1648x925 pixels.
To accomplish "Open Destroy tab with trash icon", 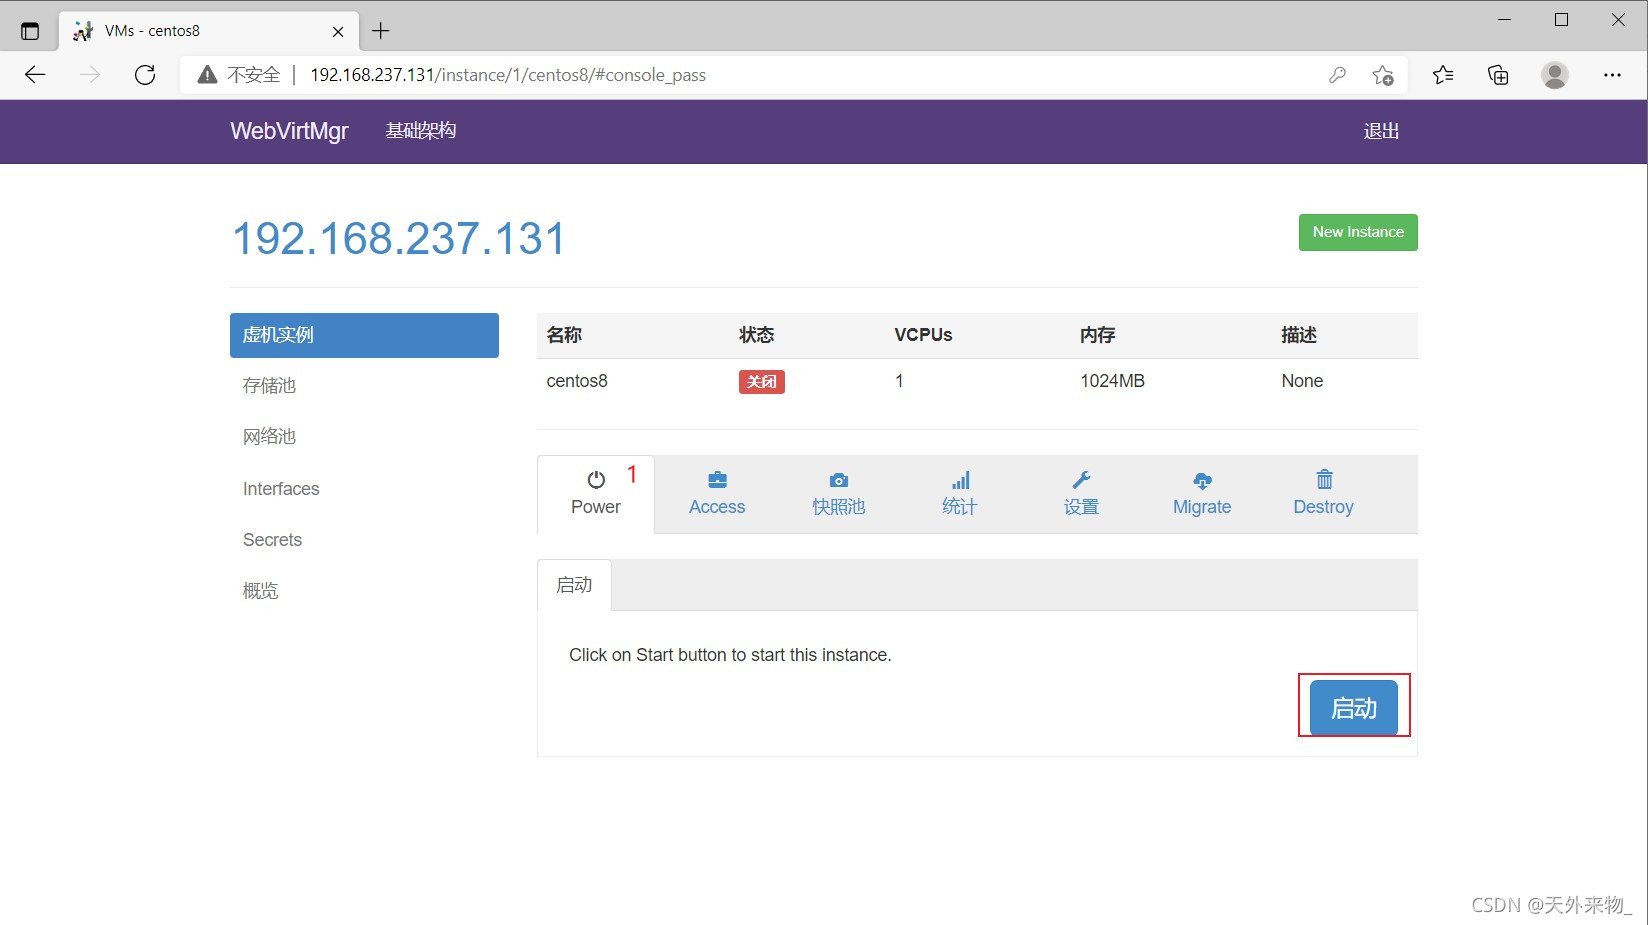I will [1323, 494].
